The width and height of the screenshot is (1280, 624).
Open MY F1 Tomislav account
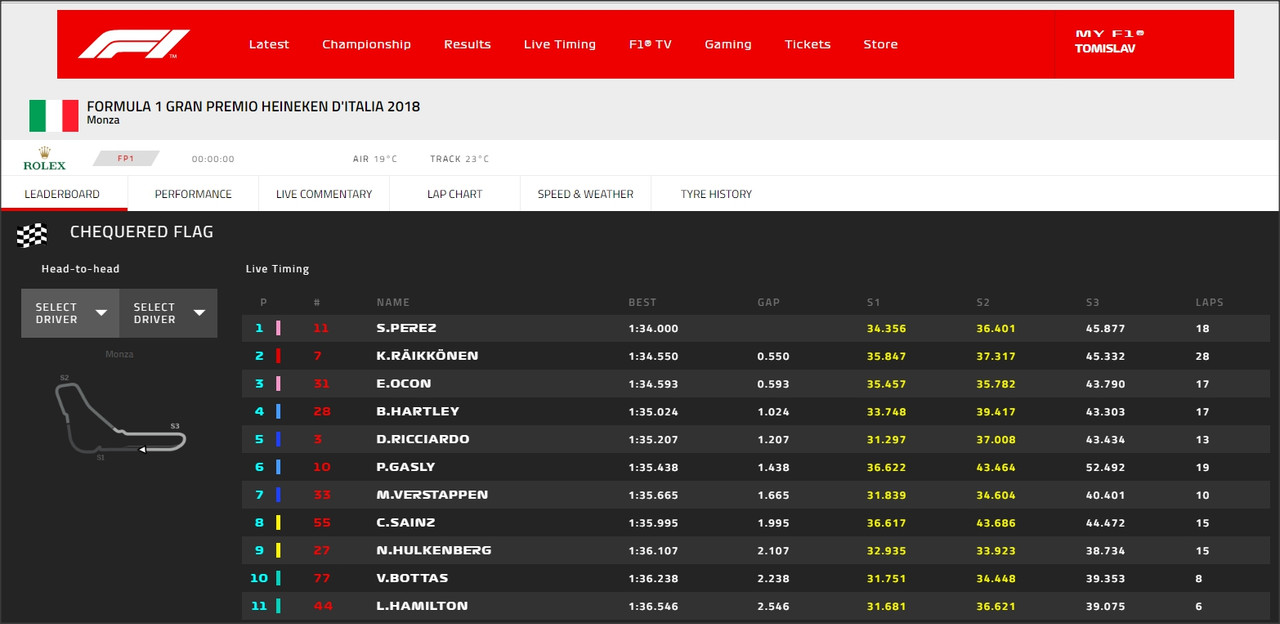[x=1109, y=41]
